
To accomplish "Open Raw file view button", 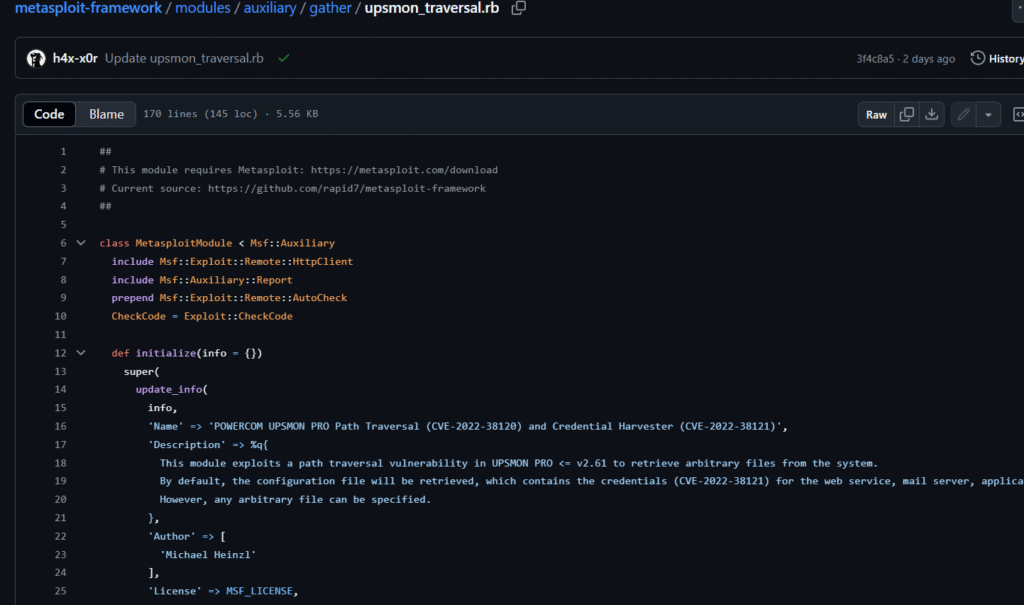I will pyautogui.click(x=876, y=114).
